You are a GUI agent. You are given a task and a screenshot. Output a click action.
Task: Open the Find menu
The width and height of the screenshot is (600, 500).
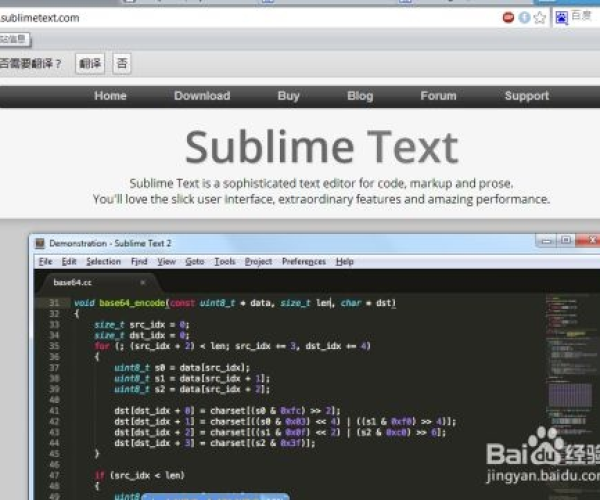tap(139, 262)
